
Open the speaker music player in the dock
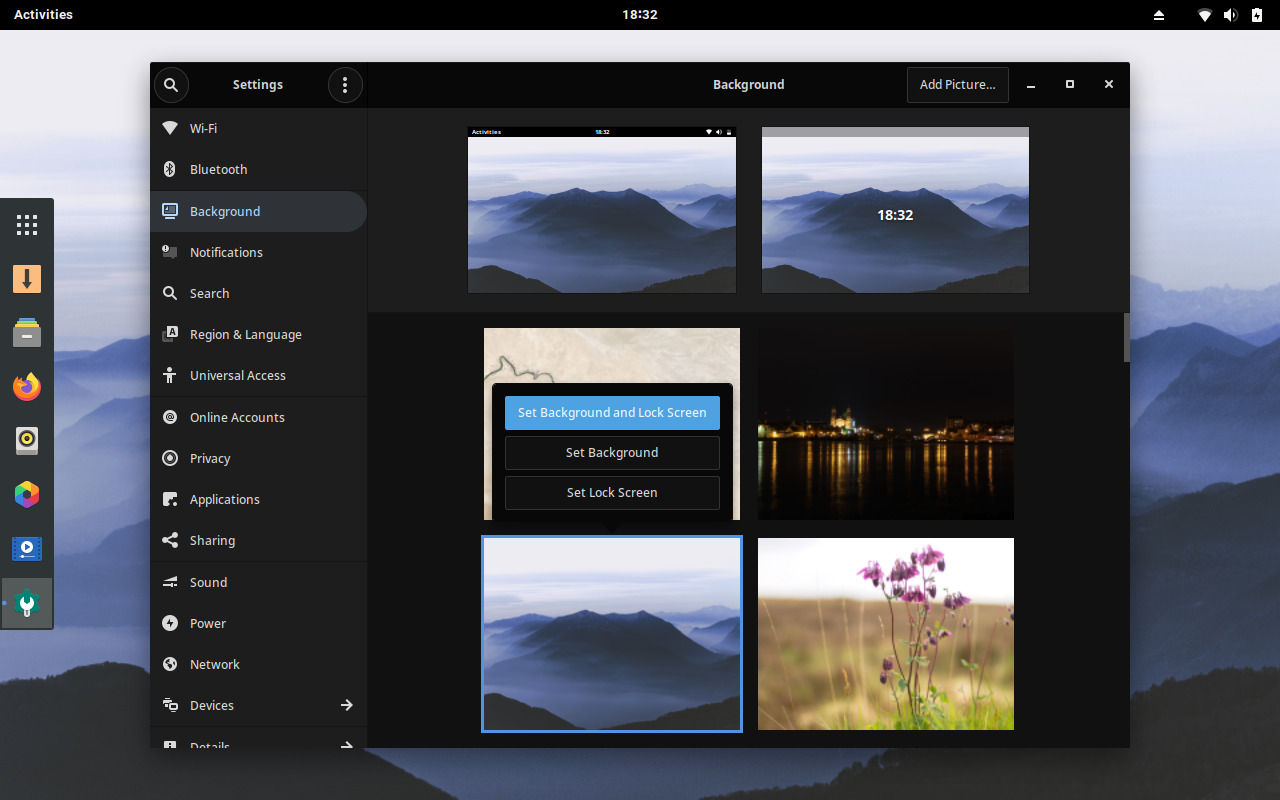click(x=27, y=440)
